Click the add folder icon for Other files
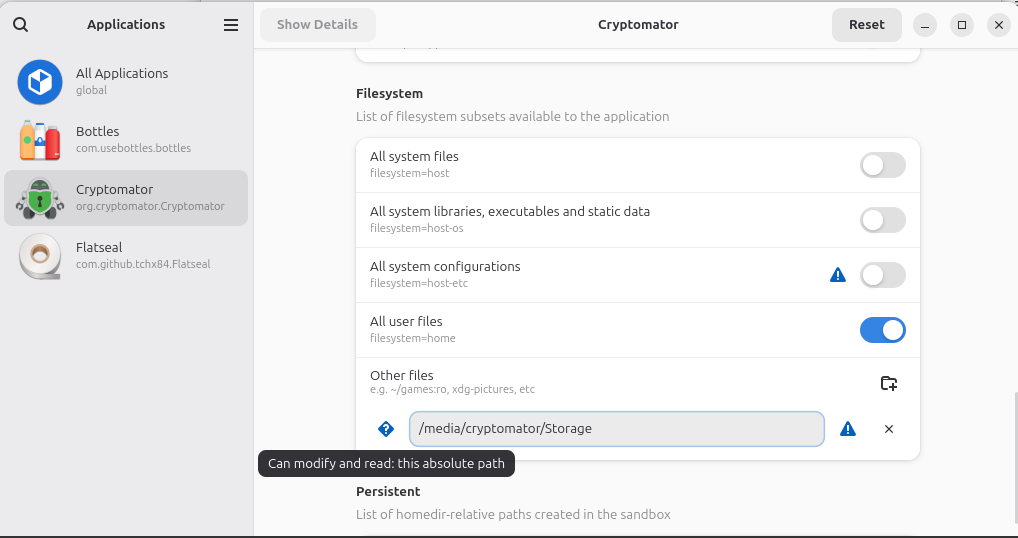 coord(888,383)
